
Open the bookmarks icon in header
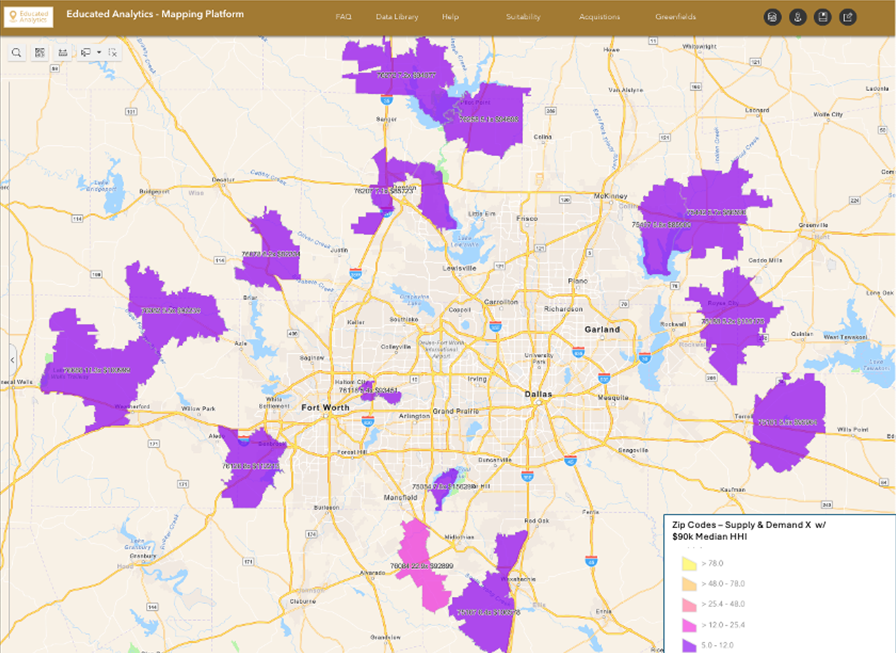(x=822, y=17)
